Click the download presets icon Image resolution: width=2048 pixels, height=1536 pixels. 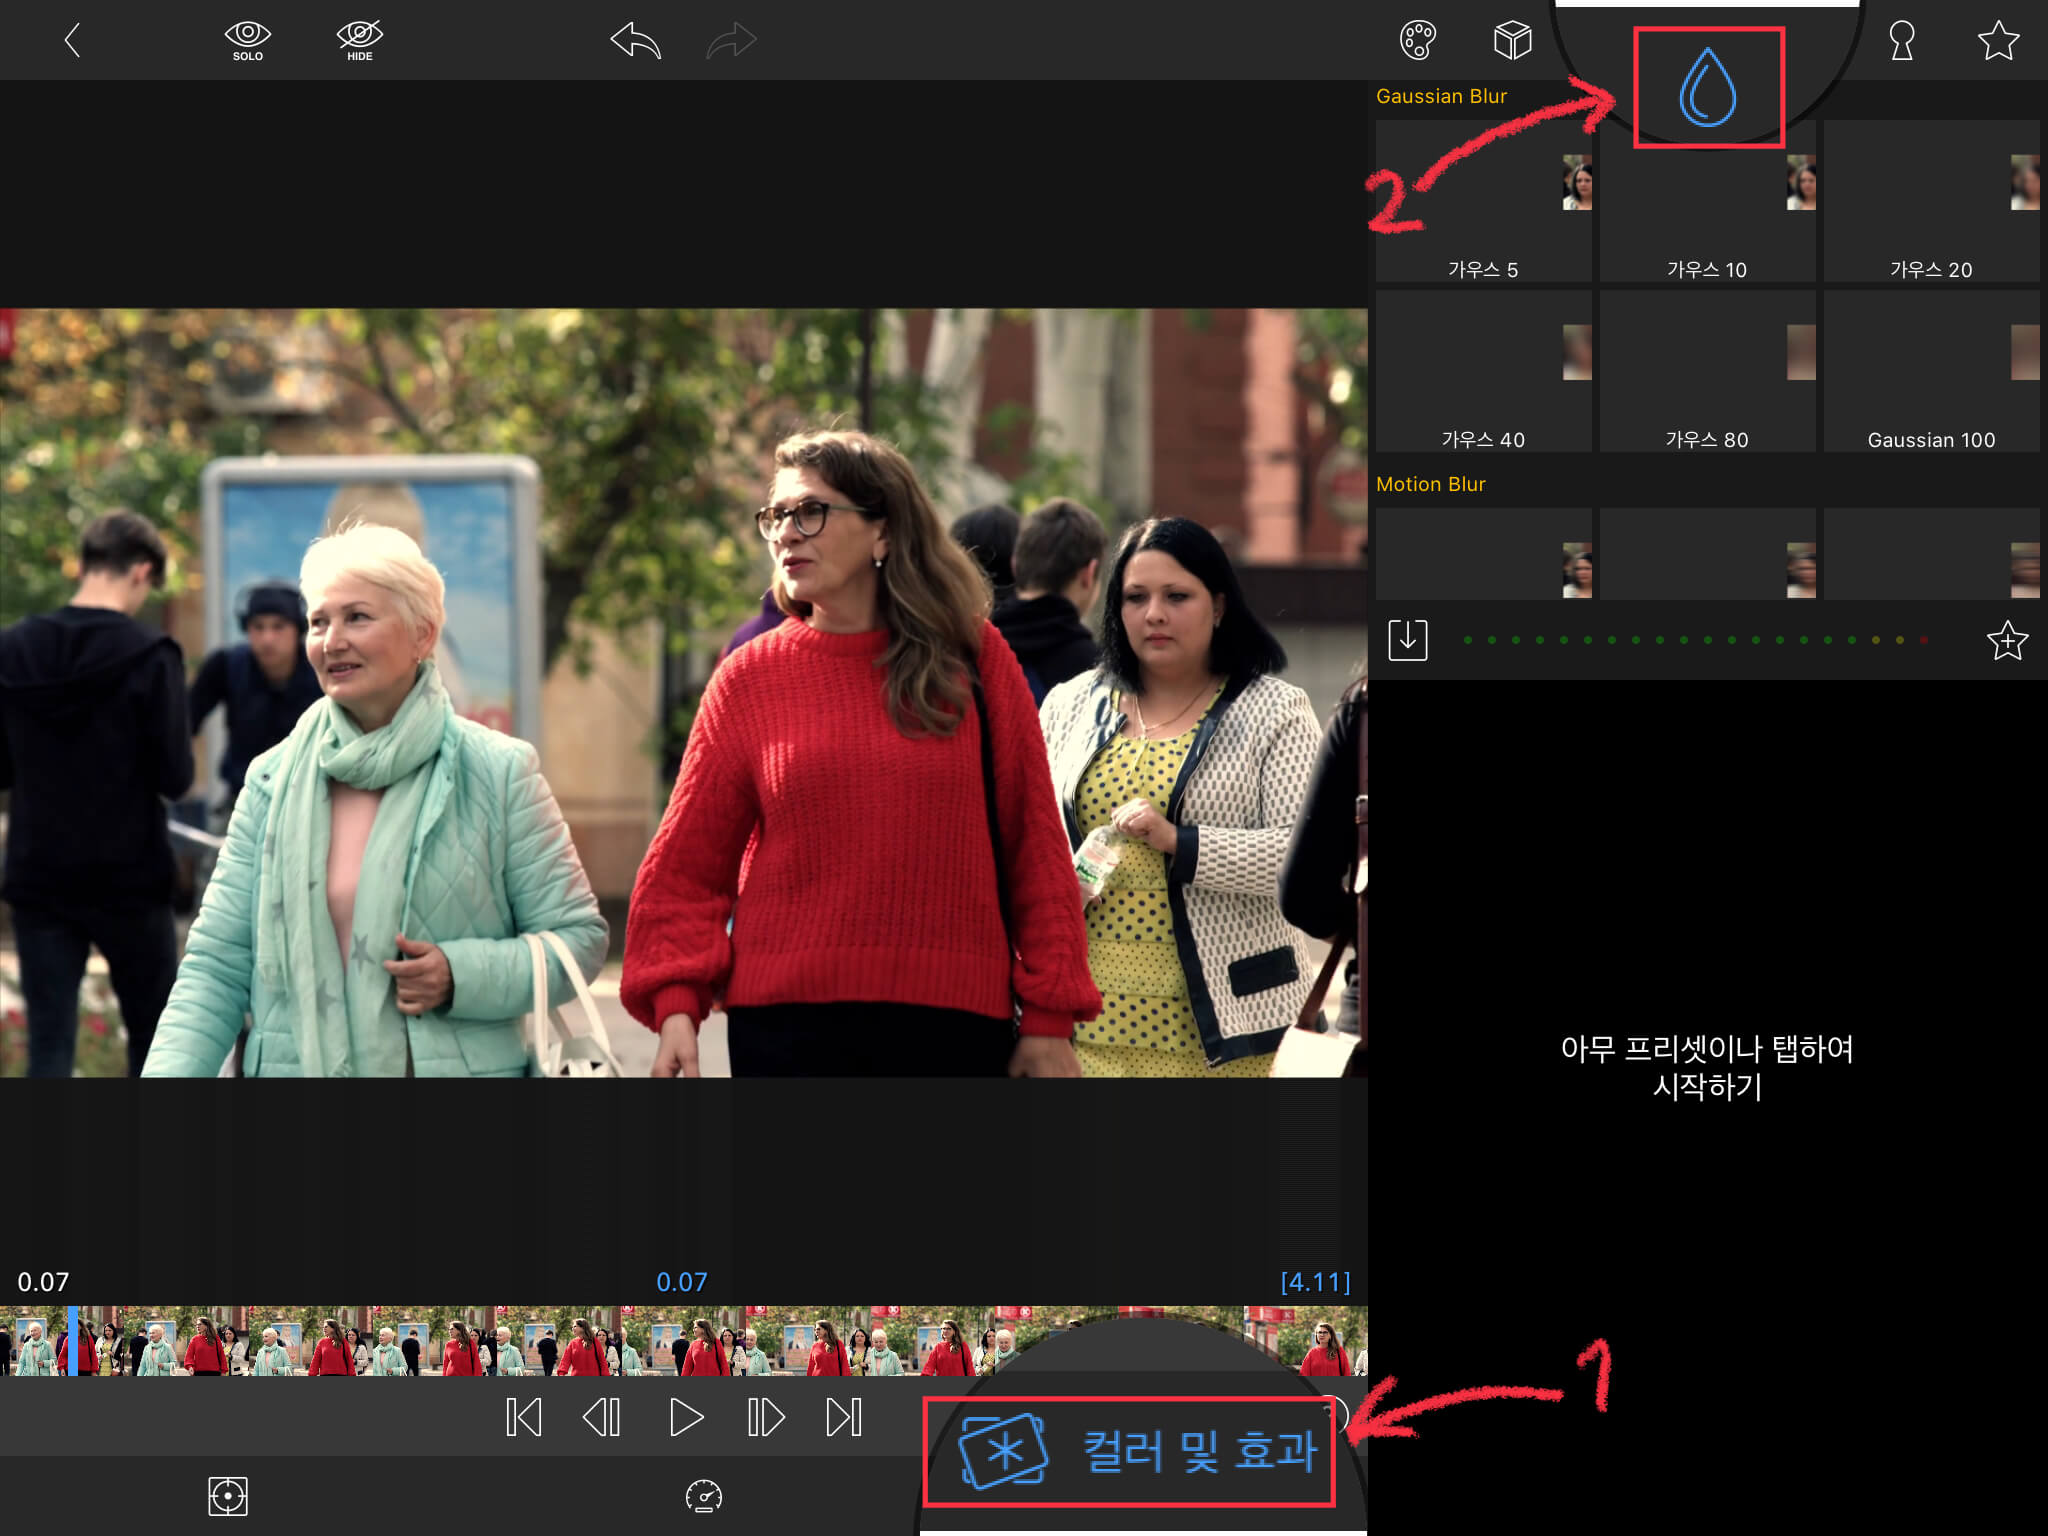coord(1407,640)
